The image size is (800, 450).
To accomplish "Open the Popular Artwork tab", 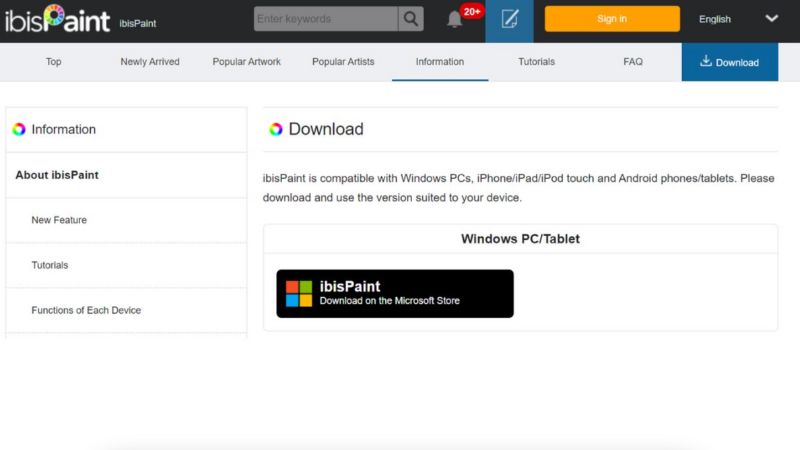I will 246,62.
